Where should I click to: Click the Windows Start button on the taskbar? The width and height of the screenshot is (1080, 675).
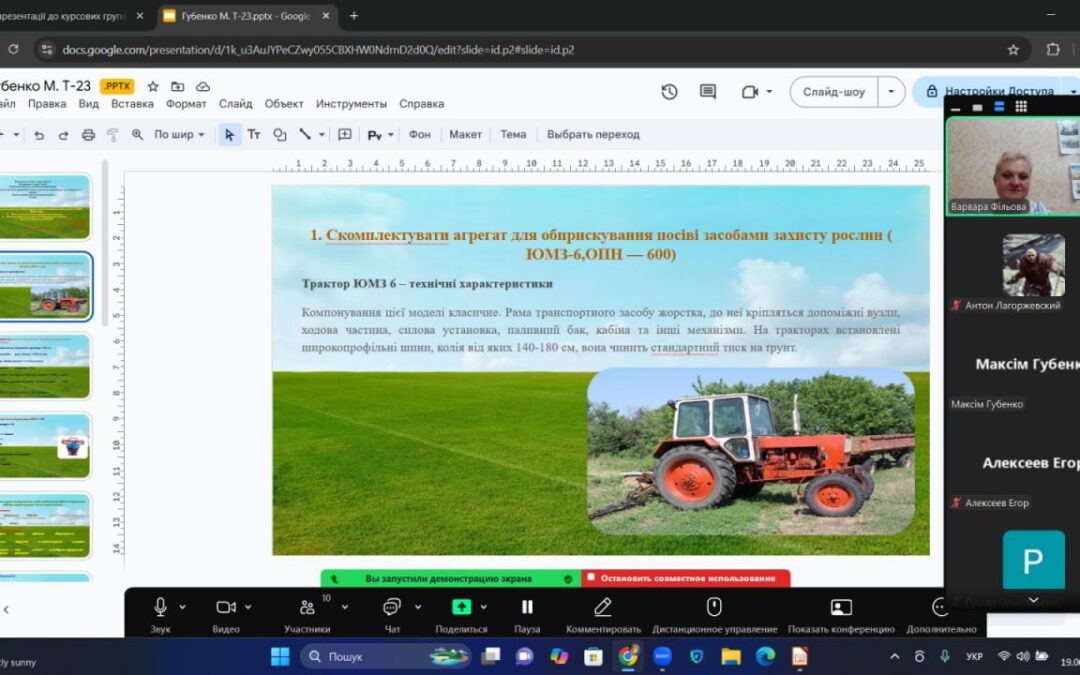(280, 656)
